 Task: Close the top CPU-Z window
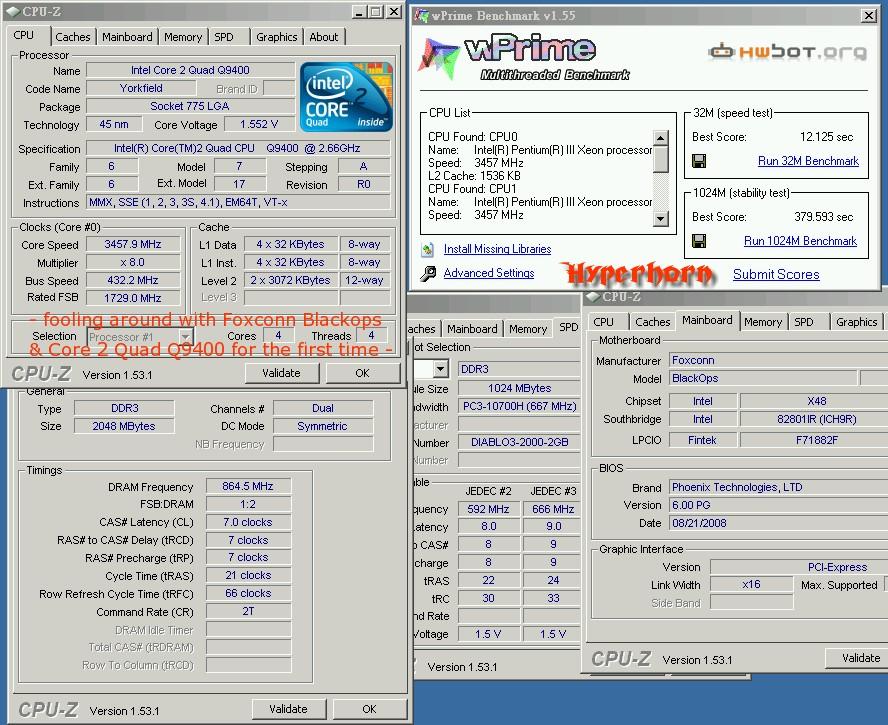394,12
